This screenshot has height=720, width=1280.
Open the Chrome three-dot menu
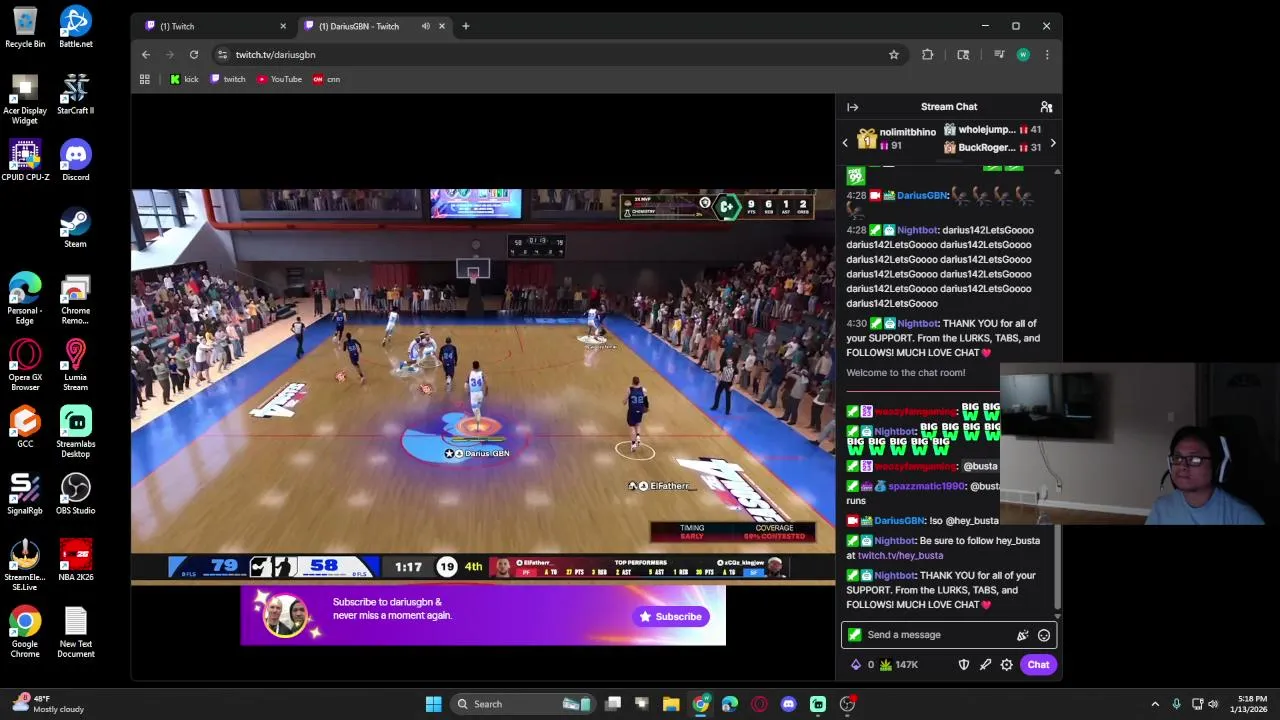(x=1047, y=55)
